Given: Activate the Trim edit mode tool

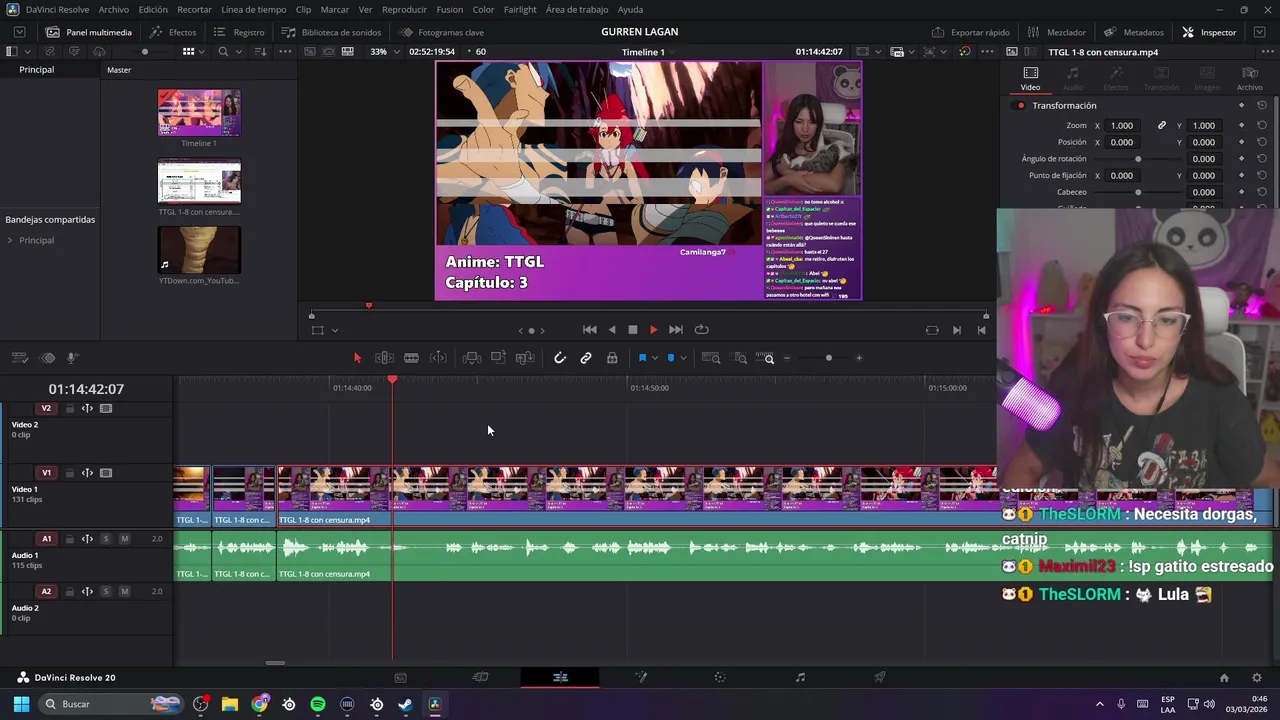Looking at the screenshot, I should (x=384, y=358).
